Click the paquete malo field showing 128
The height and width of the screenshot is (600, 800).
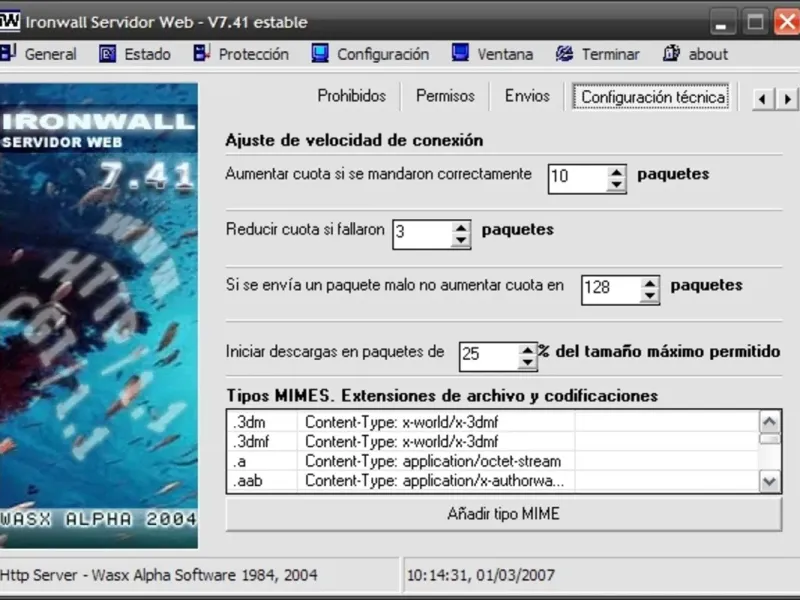pos(611,290)
